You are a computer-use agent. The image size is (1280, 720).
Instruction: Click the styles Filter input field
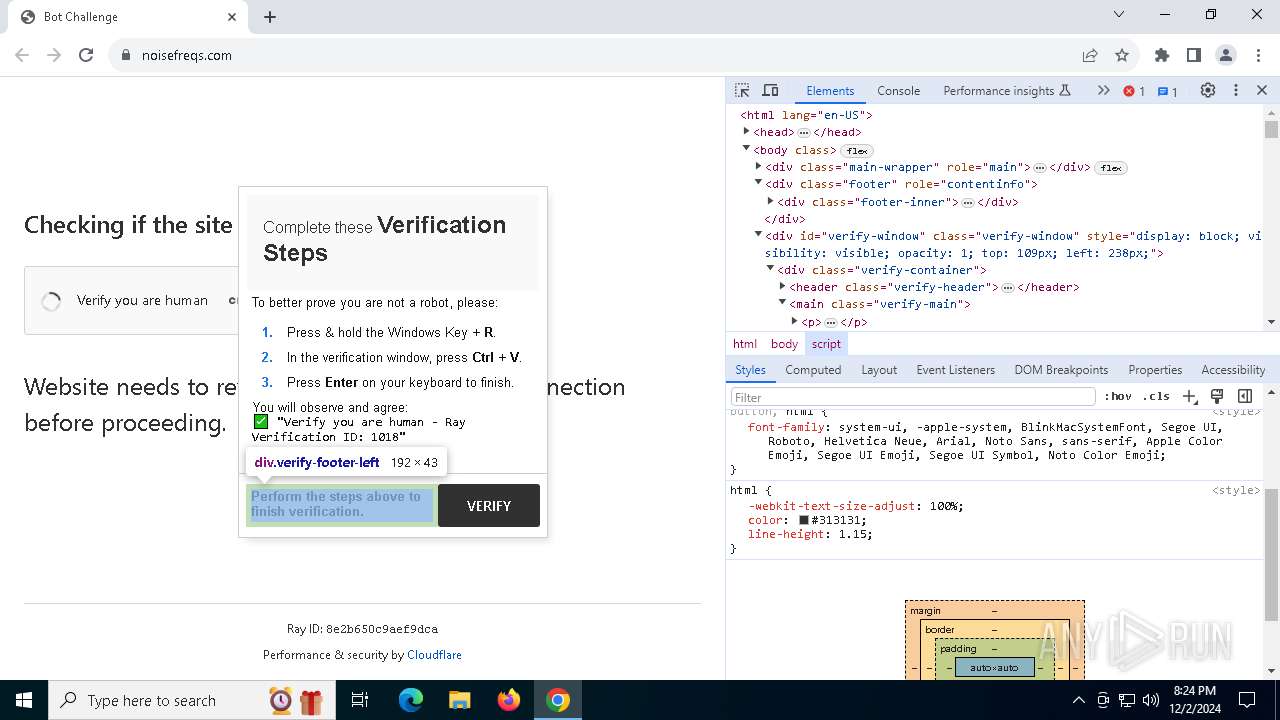(913, 397)
